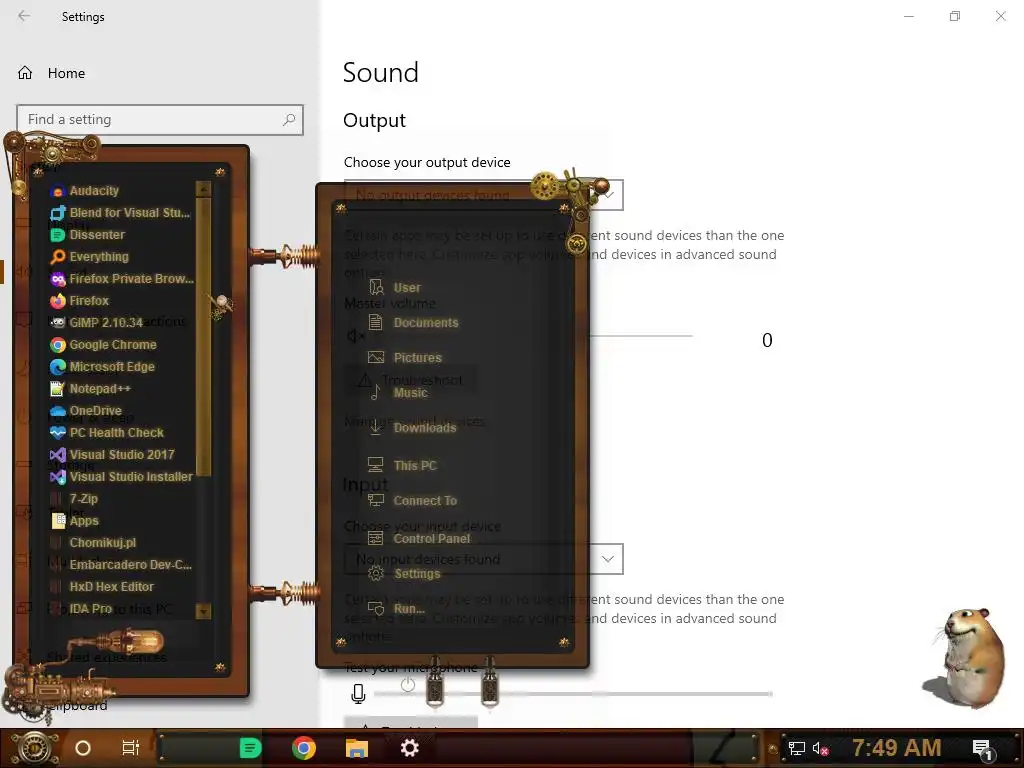Open Task View on the taskbar
Screen dimensions: 1024x768
point(131,748)
